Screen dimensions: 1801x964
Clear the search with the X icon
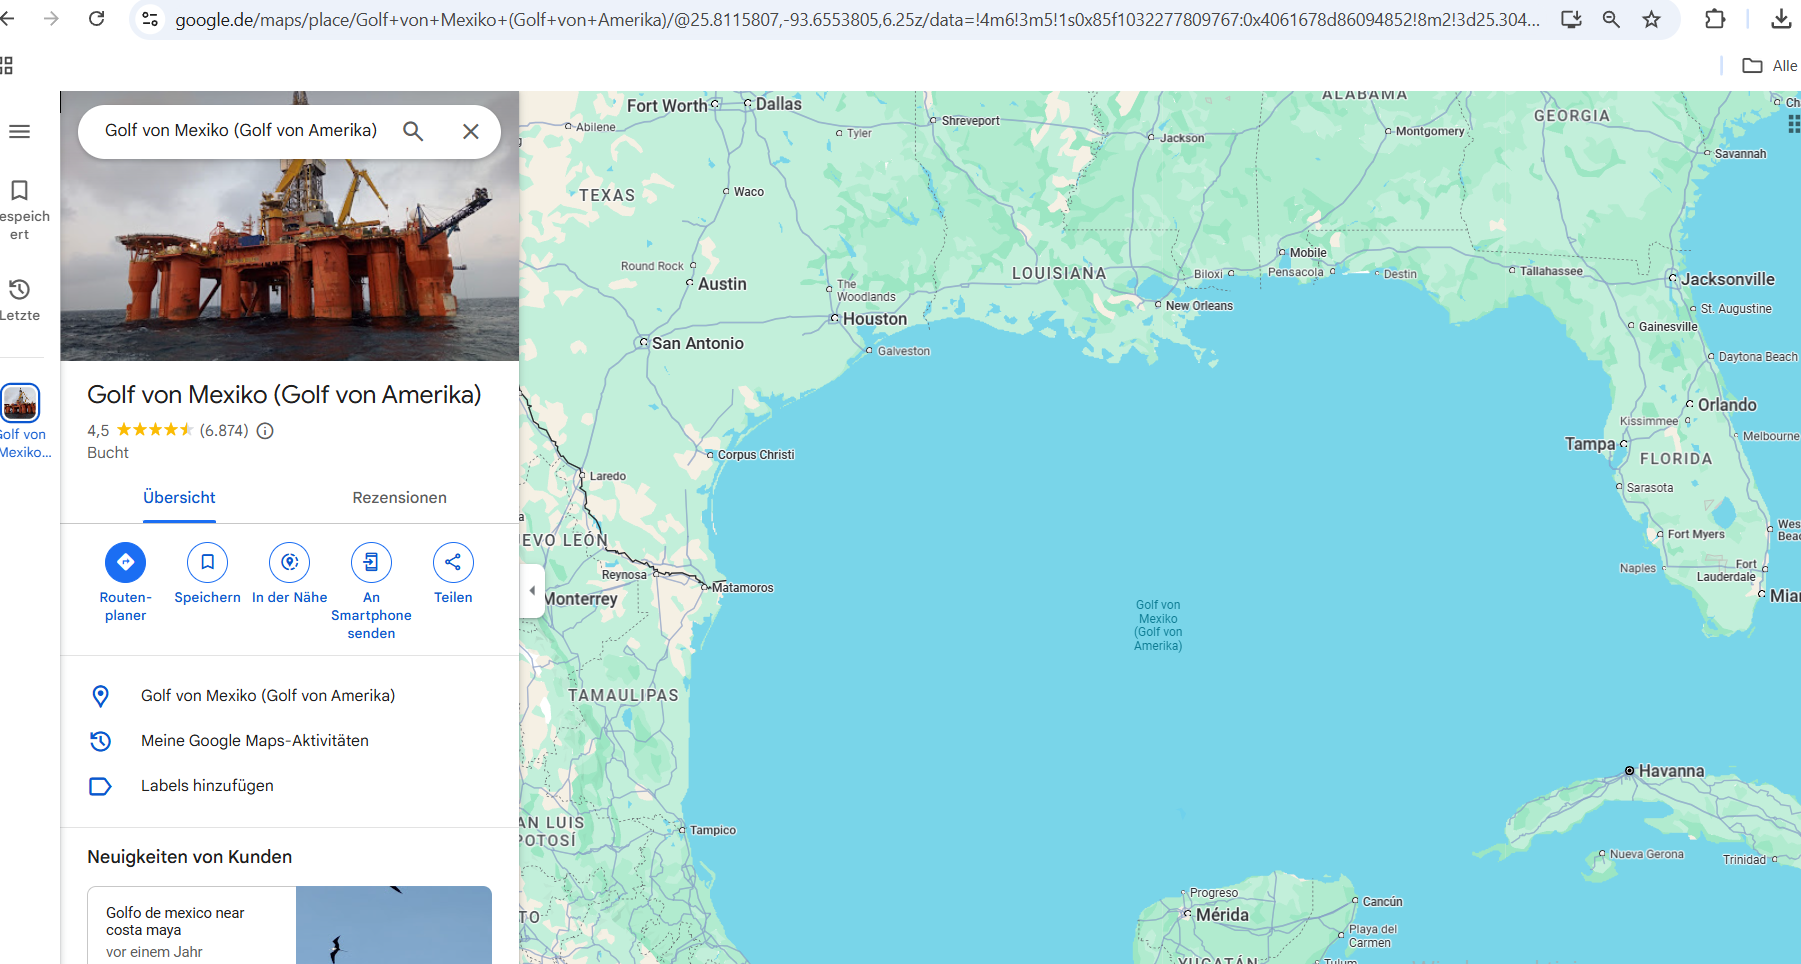tap(471, 131)
